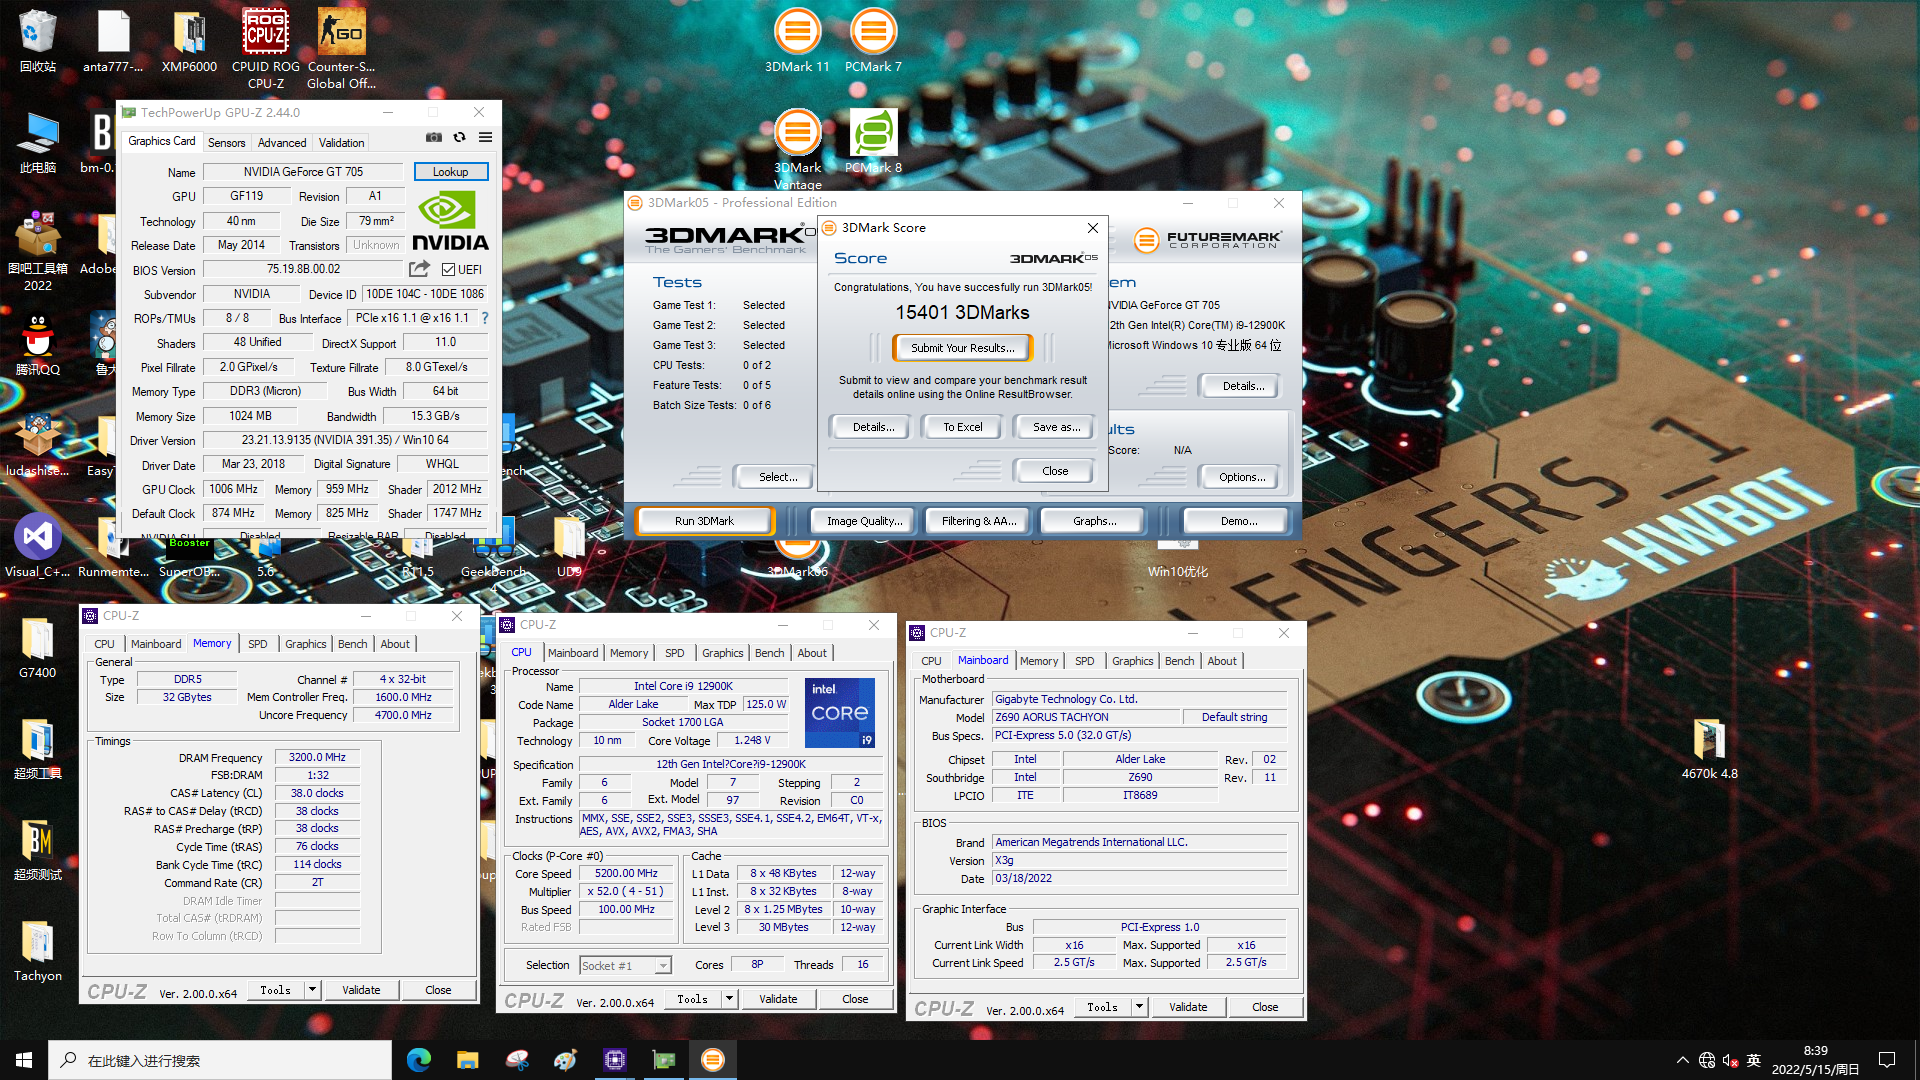The width and height of the screenshot is (1920, 1080).
Task: Open the Validation tab in GPU-Z
Action: click(341, 143)
